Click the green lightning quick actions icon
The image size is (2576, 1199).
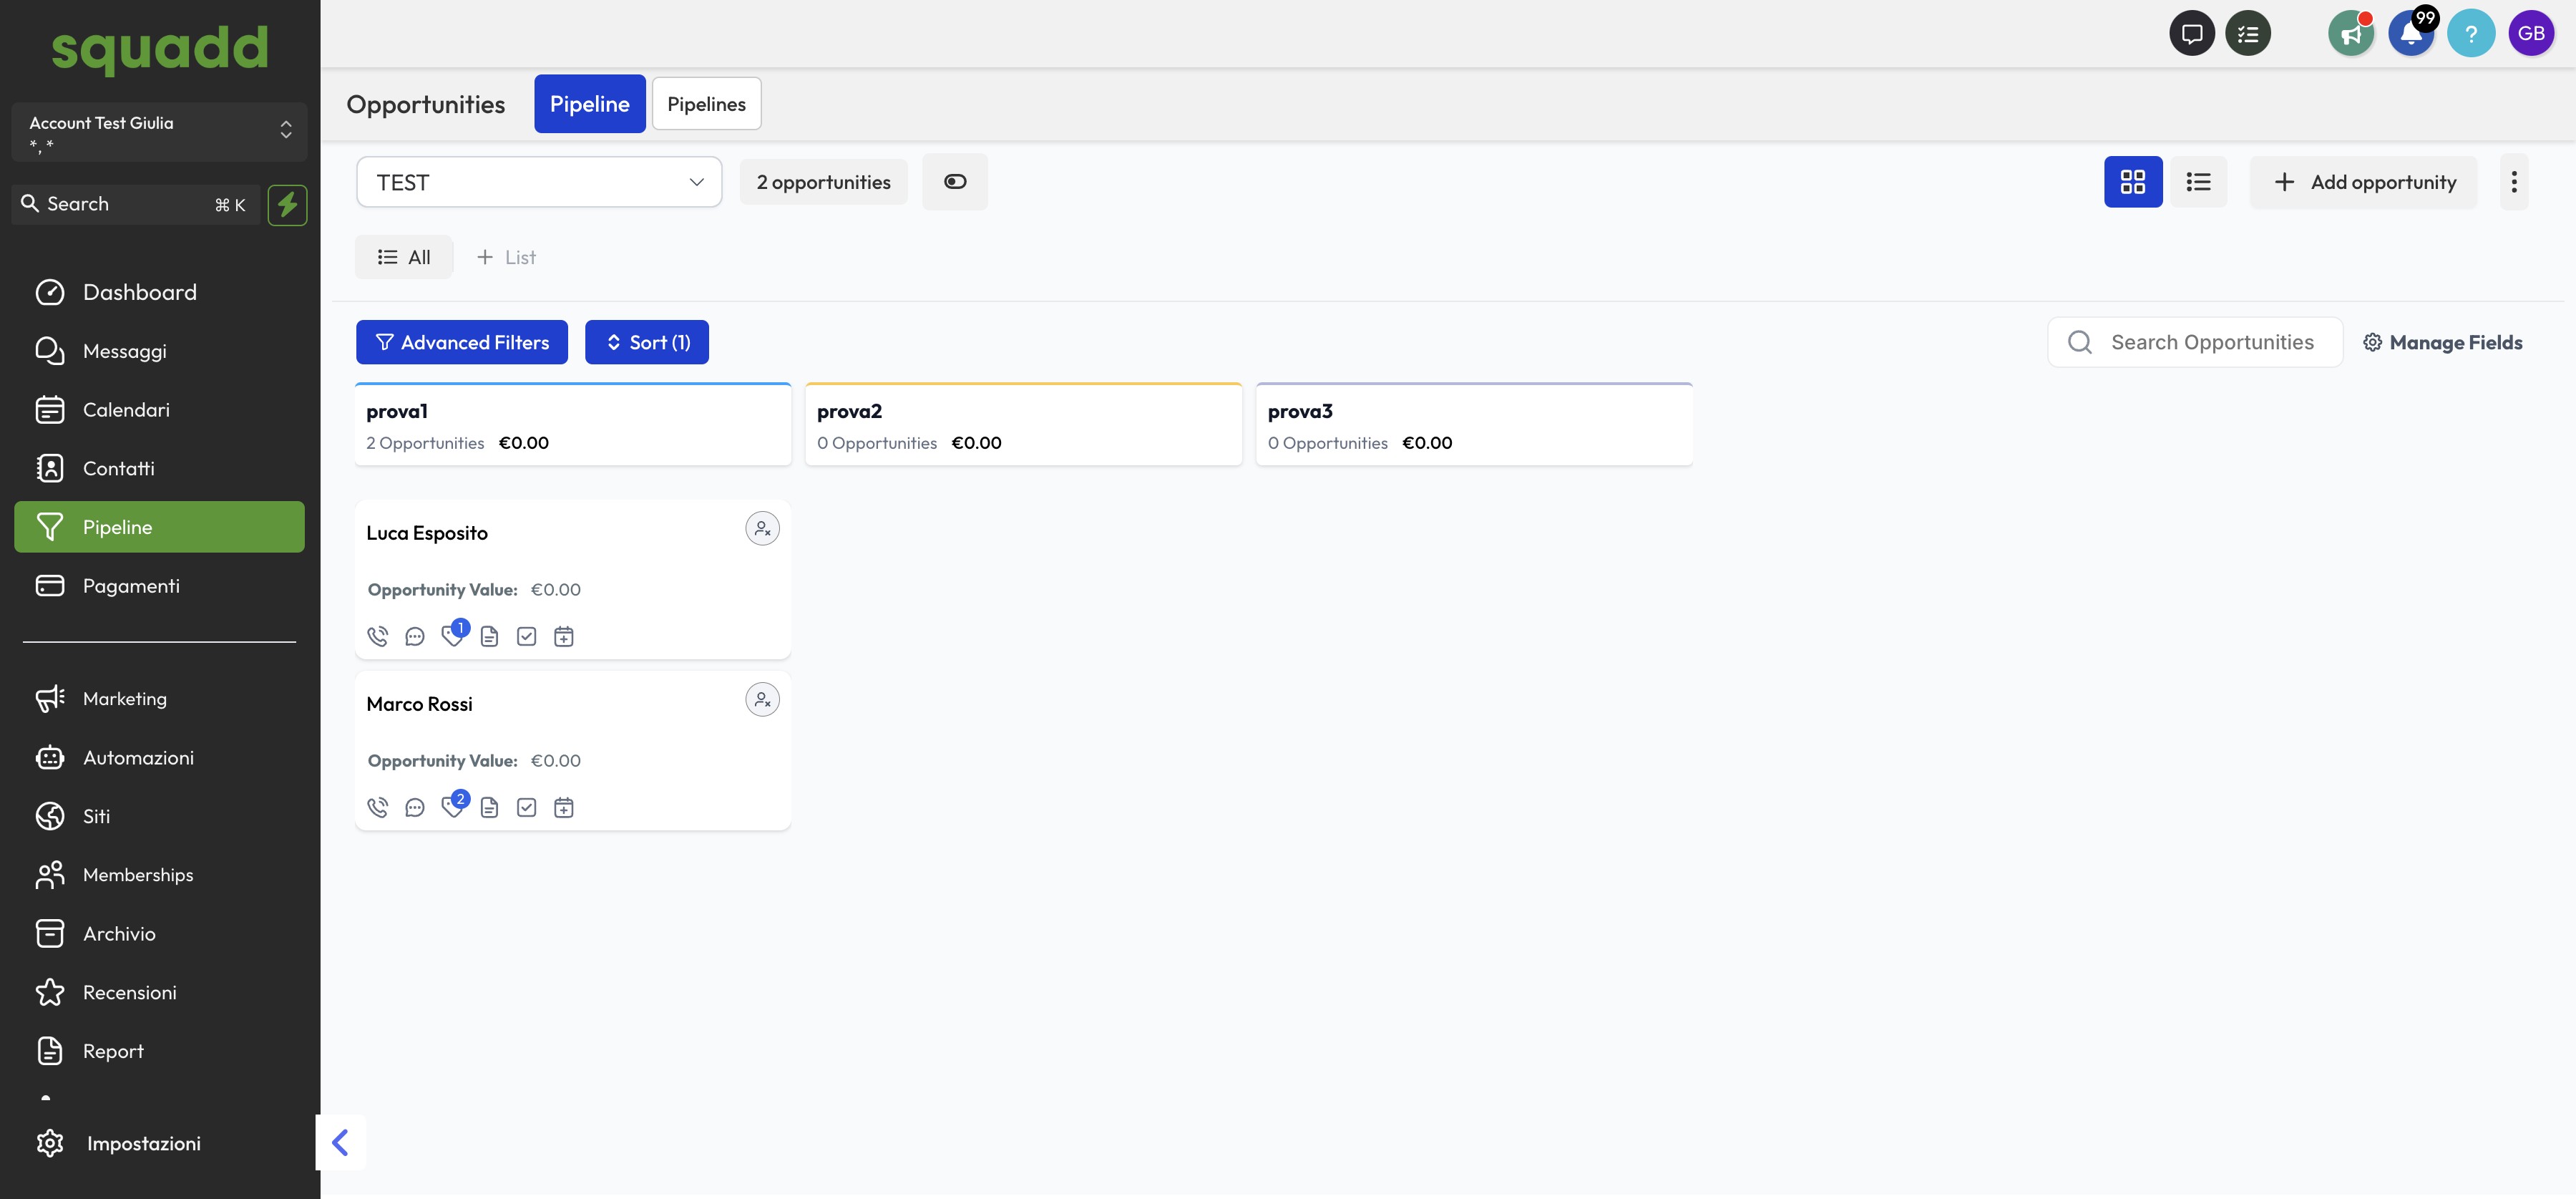click(x=287, y=204)
